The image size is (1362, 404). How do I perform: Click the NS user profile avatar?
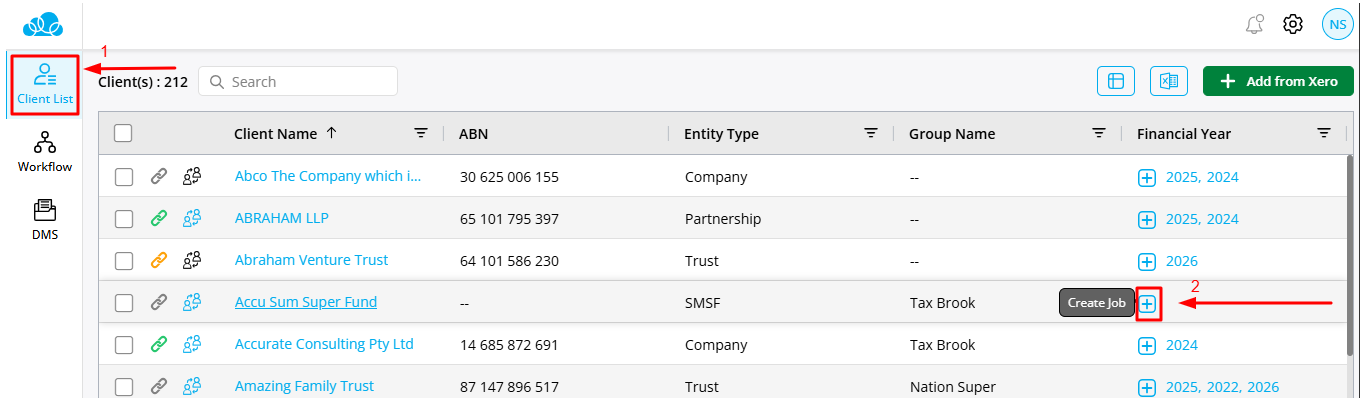point(1337,24)
